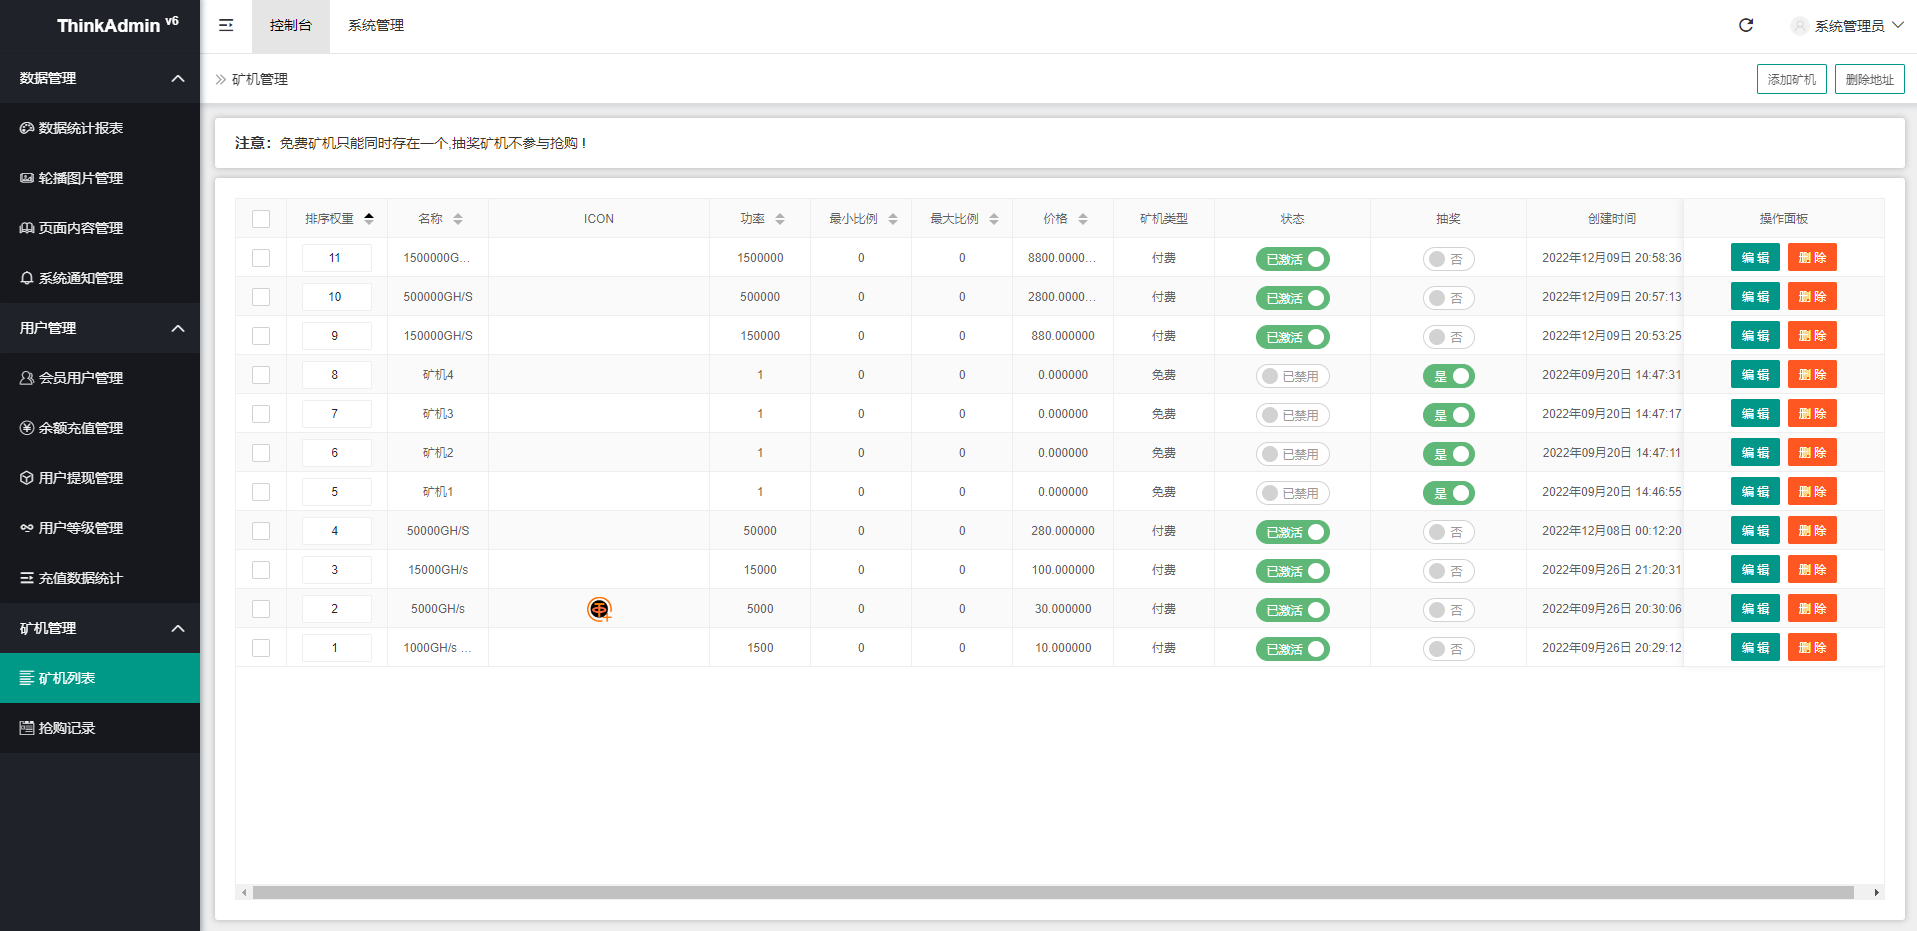Open 余额充值管理 in the sidebar
This screenshot has width=1917, height=931.
[80, 428]
